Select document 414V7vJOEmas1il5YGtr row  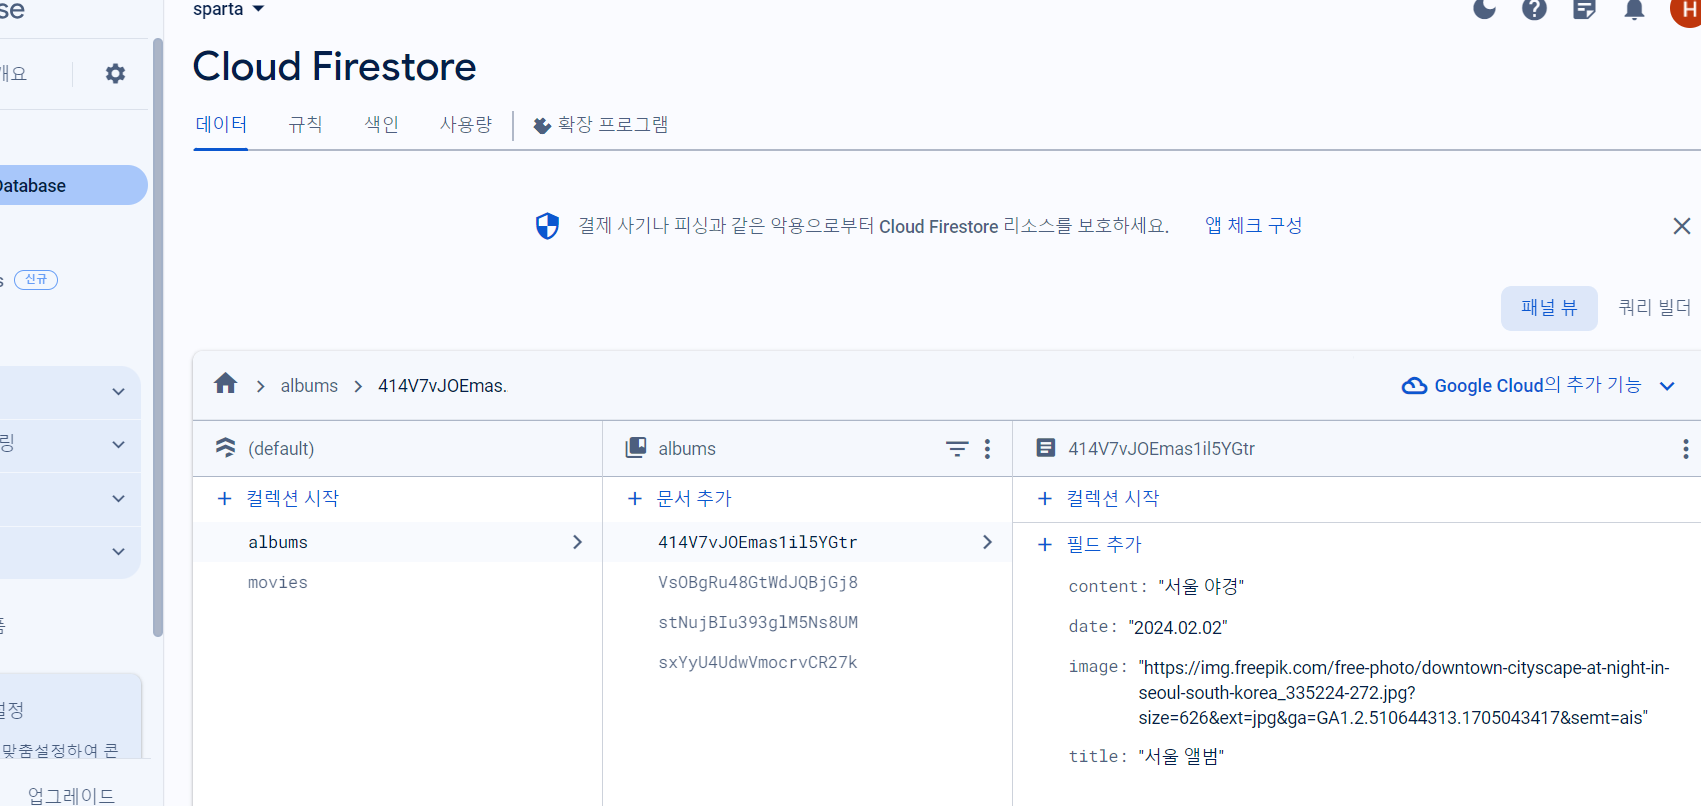click(807, 542)
